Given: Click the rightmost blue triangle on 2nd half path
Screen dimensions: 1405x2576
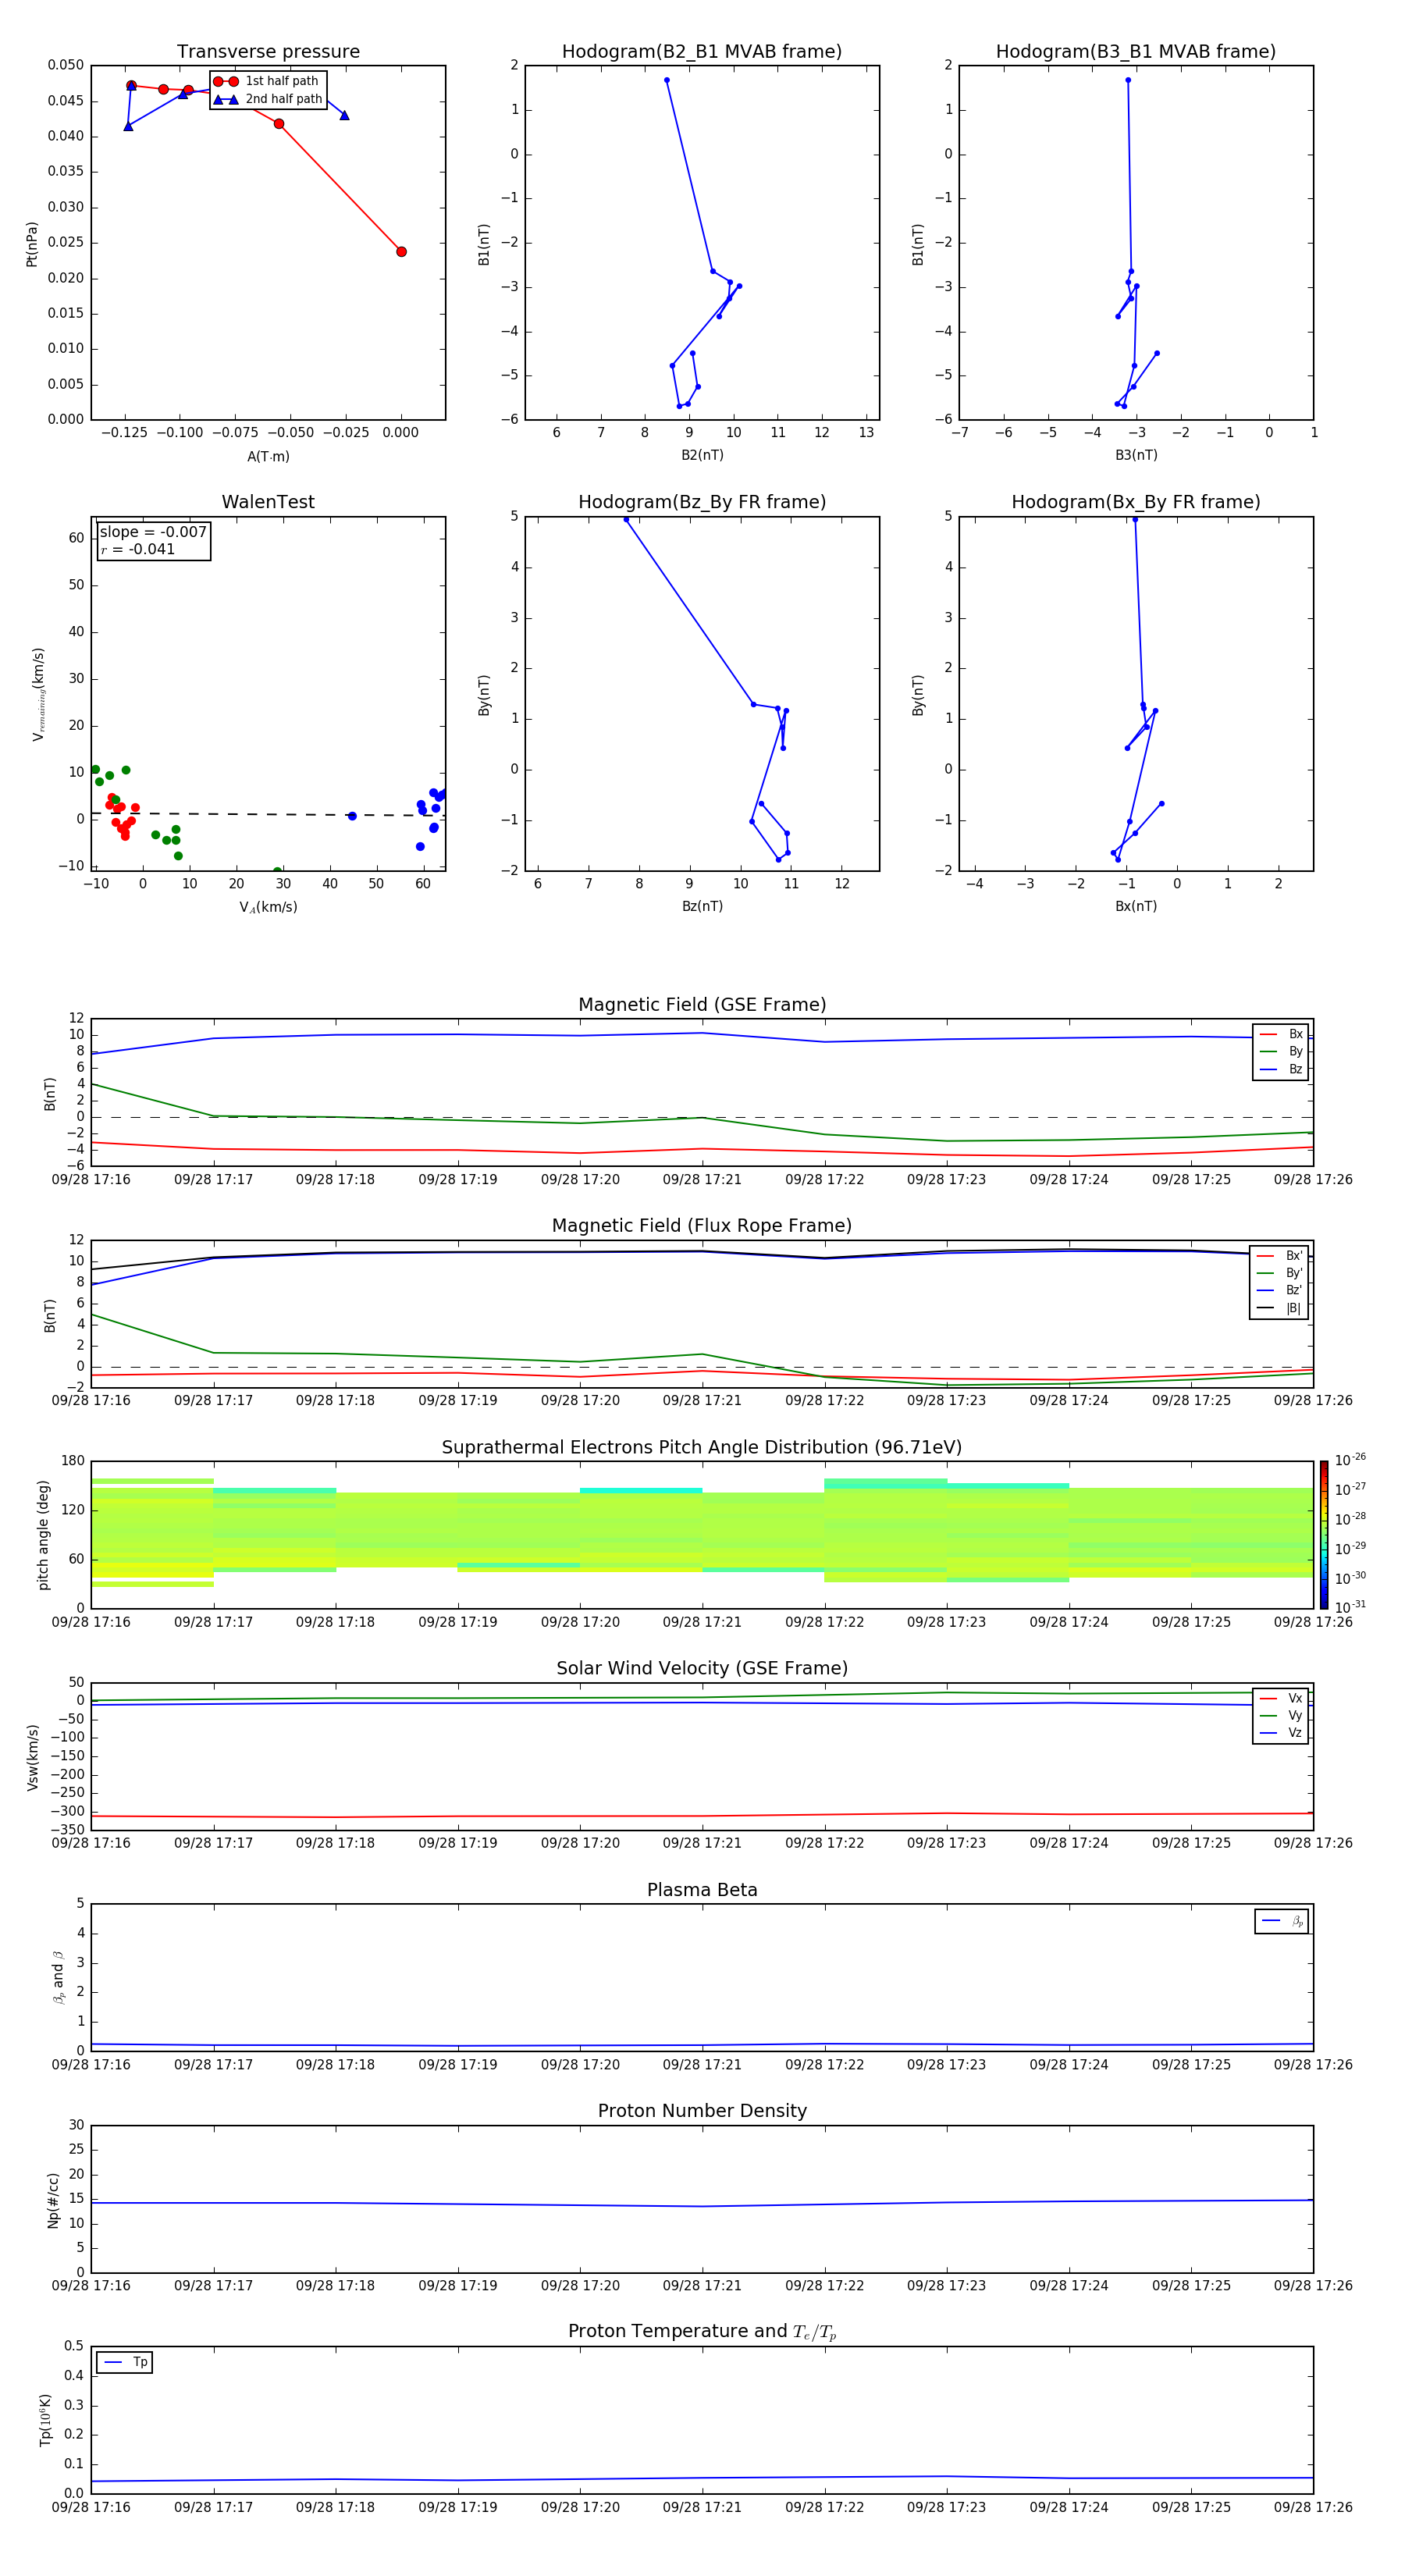Looking at the screenshot, I should 344,115.
